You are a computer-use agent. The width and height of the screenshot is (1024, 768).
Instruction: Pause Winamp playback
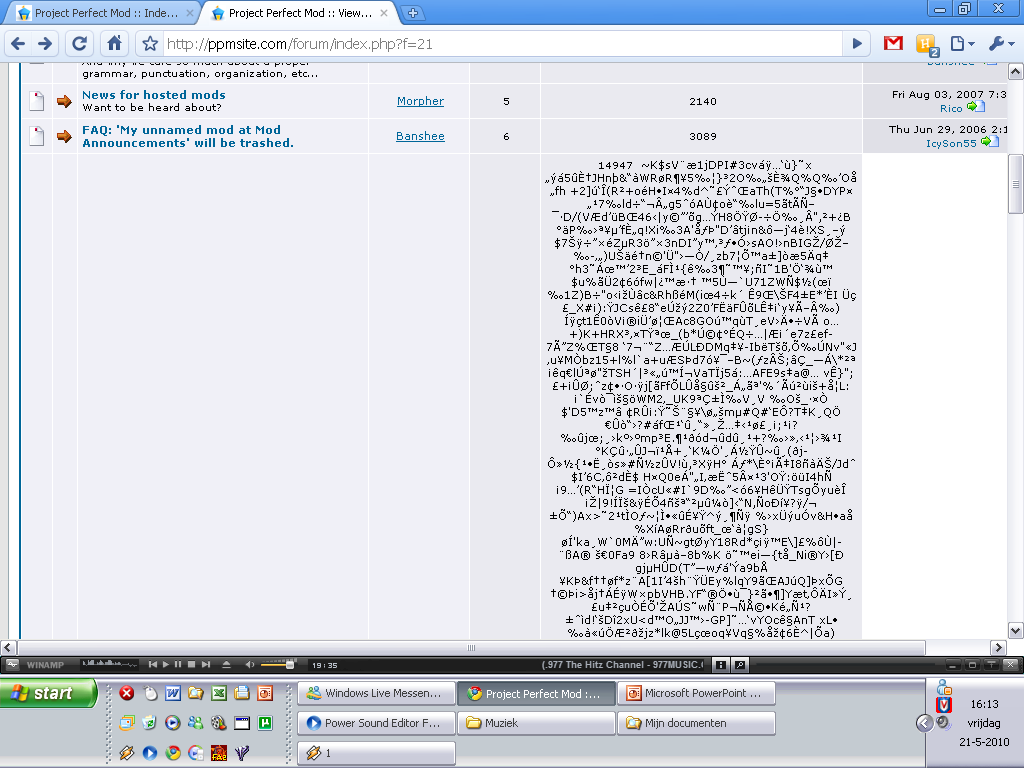click(x=178, y=664)
